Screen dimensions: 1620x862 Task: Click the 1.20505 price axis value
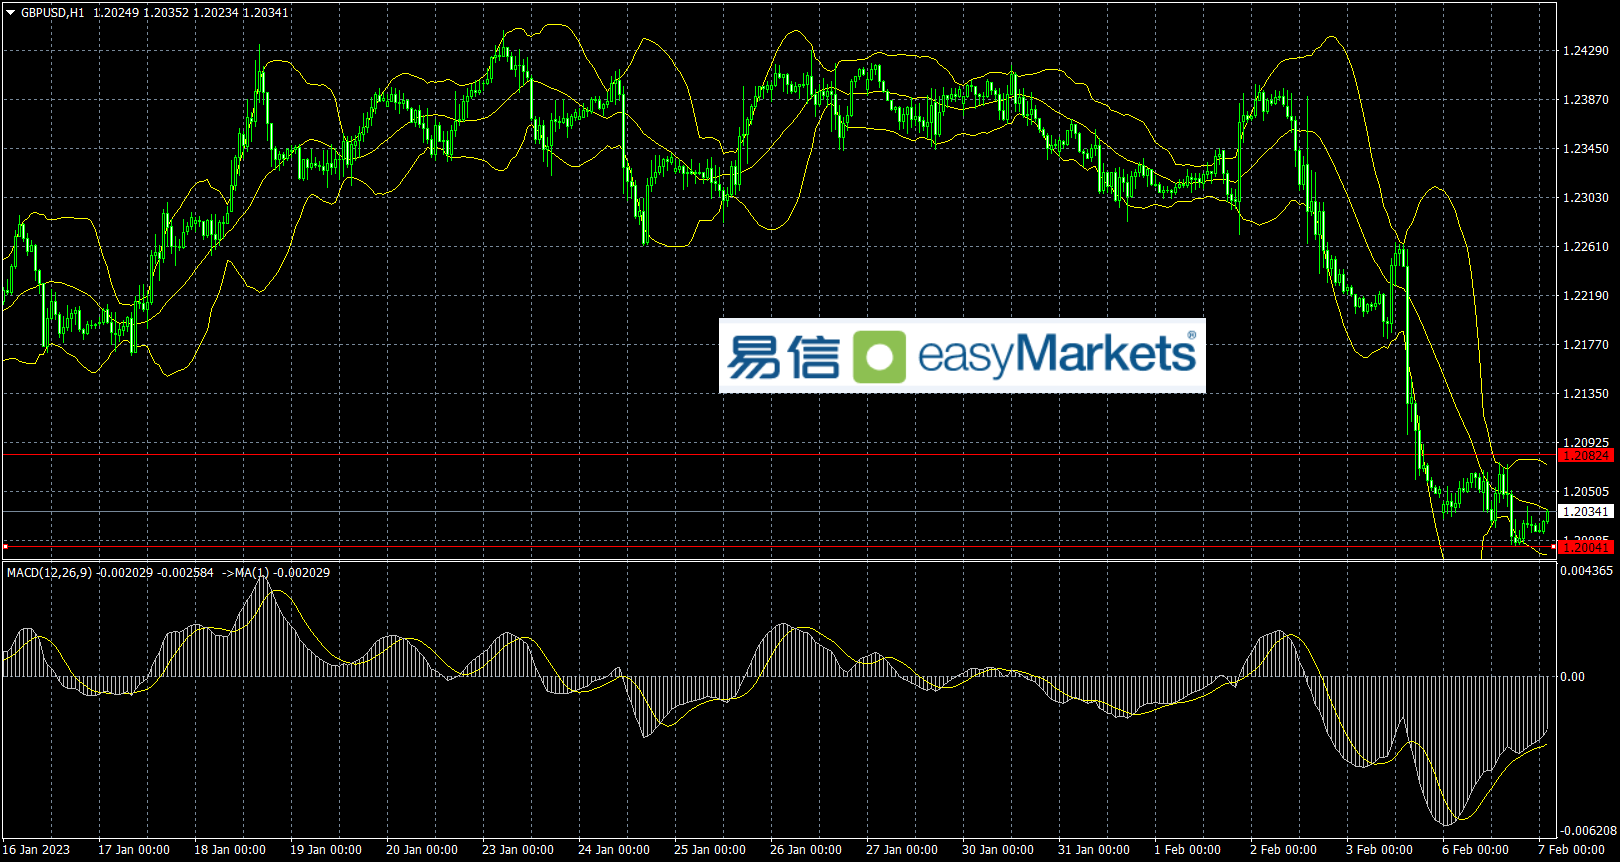coord(1586,492)
